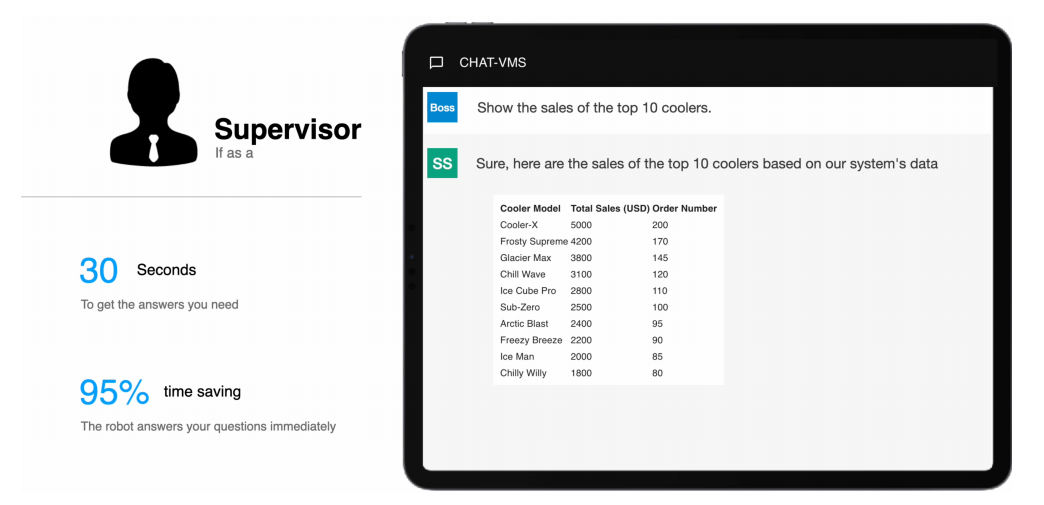Click the Total Sales (USD) column header

tap(610, 209)
